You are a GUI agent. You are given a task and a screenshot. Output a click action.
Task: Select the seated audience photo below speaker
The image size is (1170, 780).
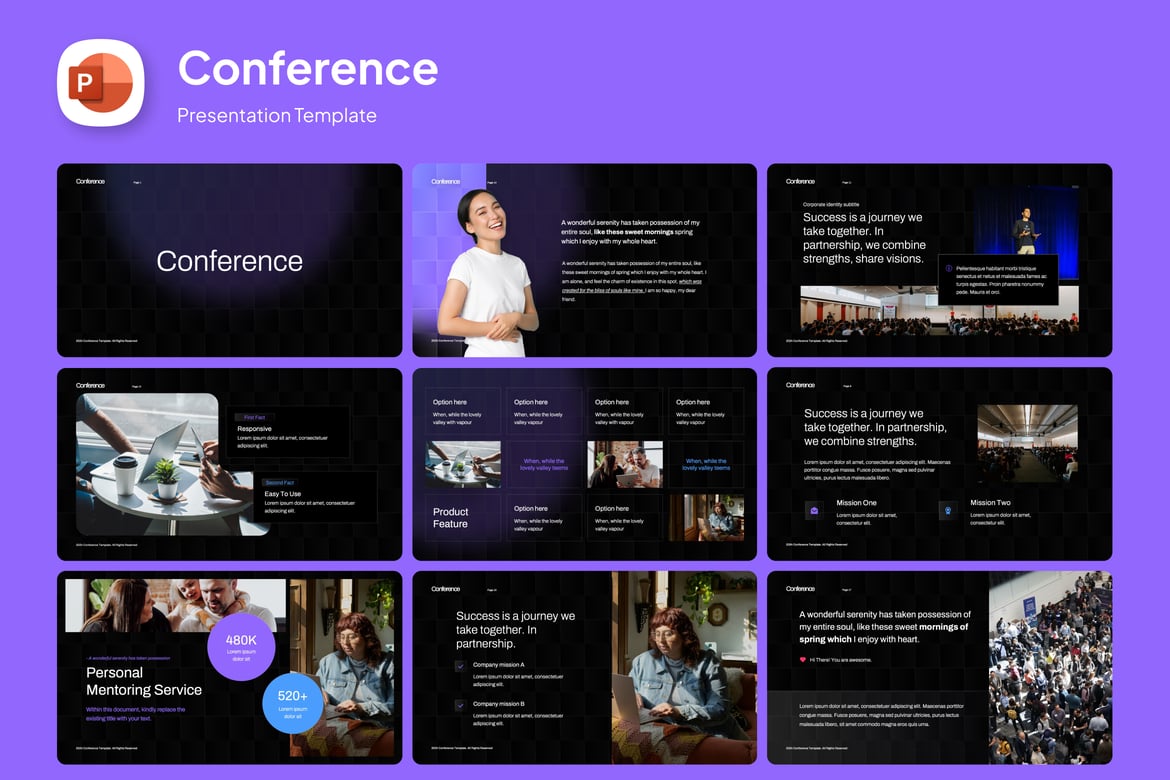click(939, 309)
